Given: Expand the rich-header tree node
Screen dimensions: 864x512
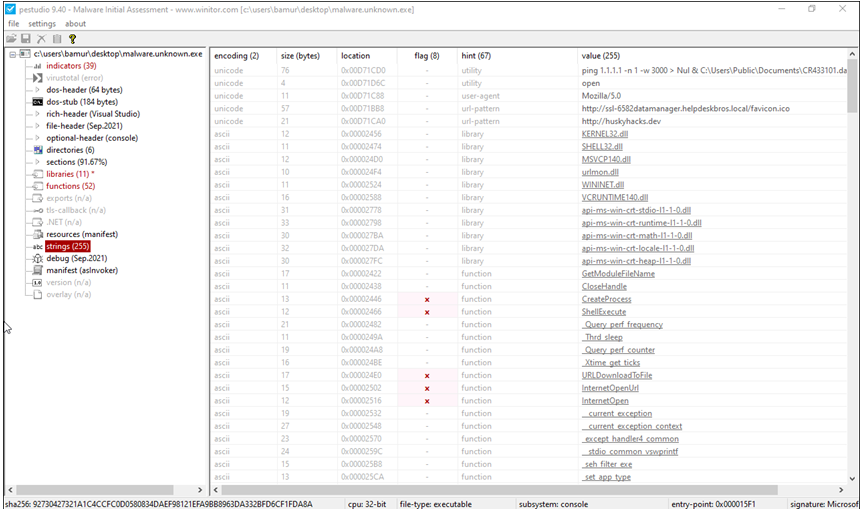Looking at the screenshot, I should point(37,114).
